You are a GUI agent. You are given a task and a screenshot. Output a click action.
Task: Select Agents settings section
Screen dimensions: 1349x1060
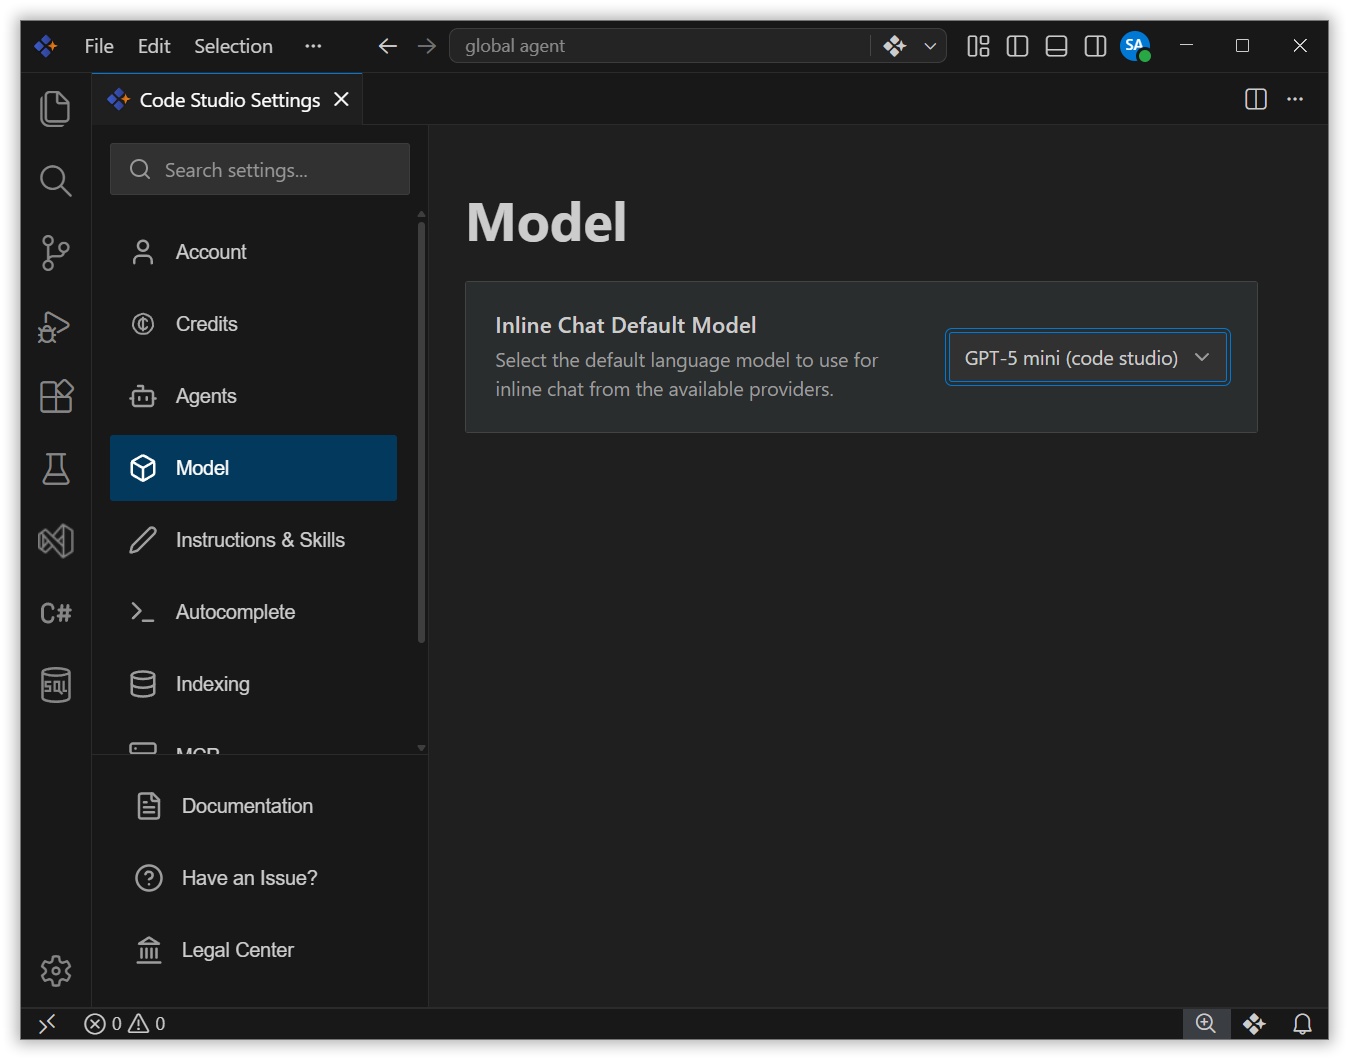coord(253,396)
